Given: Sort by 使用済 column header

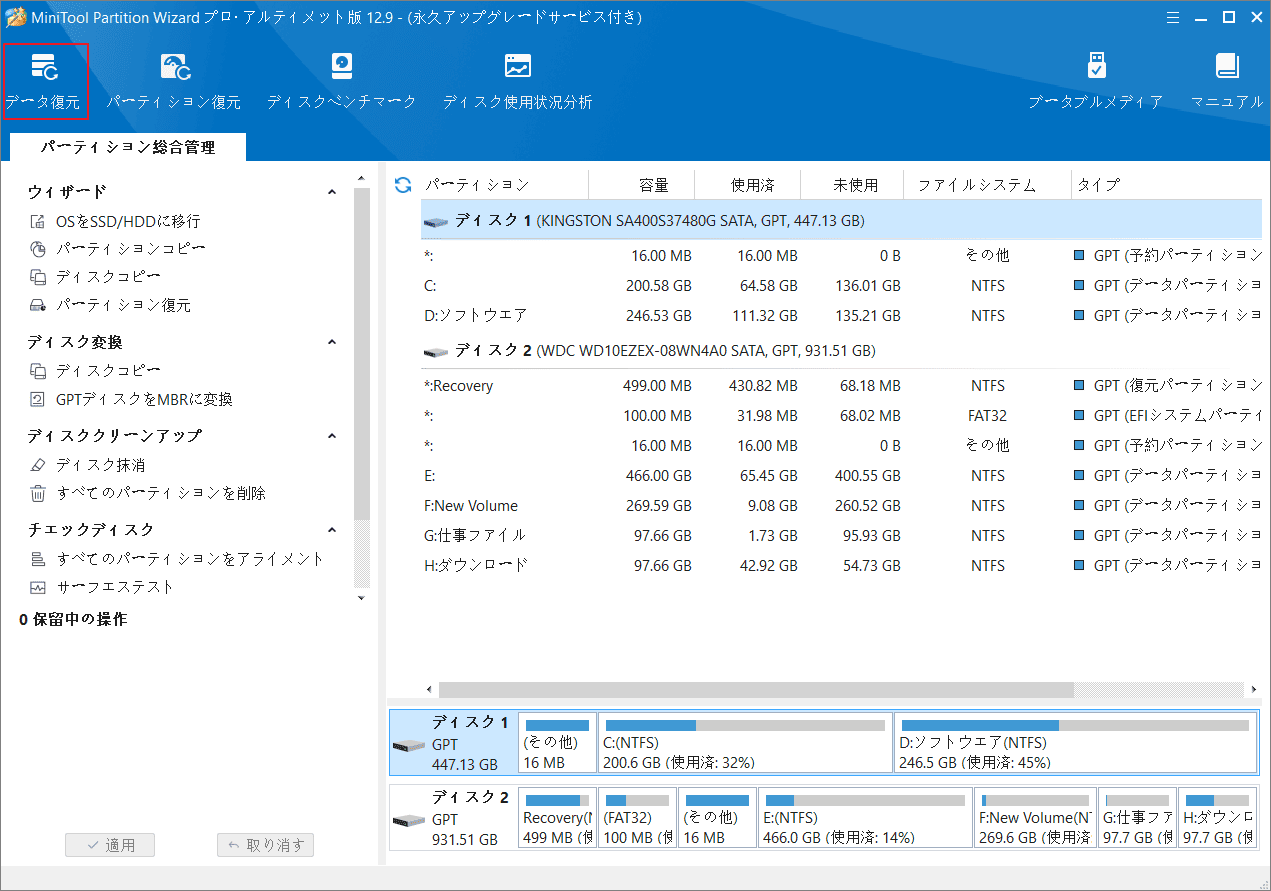Looking at the screenshot, I should [x=748, y=185].
